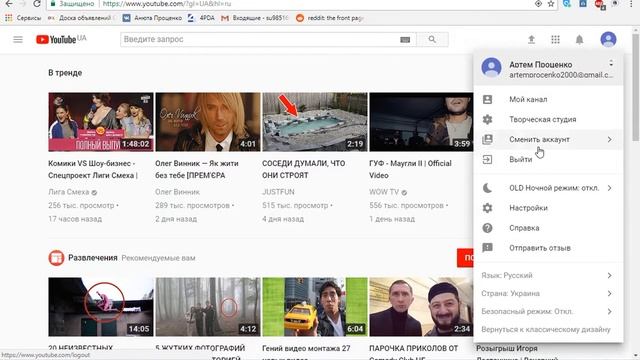Click the sign-out arrow icon
Image resolution: width=640 pixels, height=360 pixels.
coord(487,159)
